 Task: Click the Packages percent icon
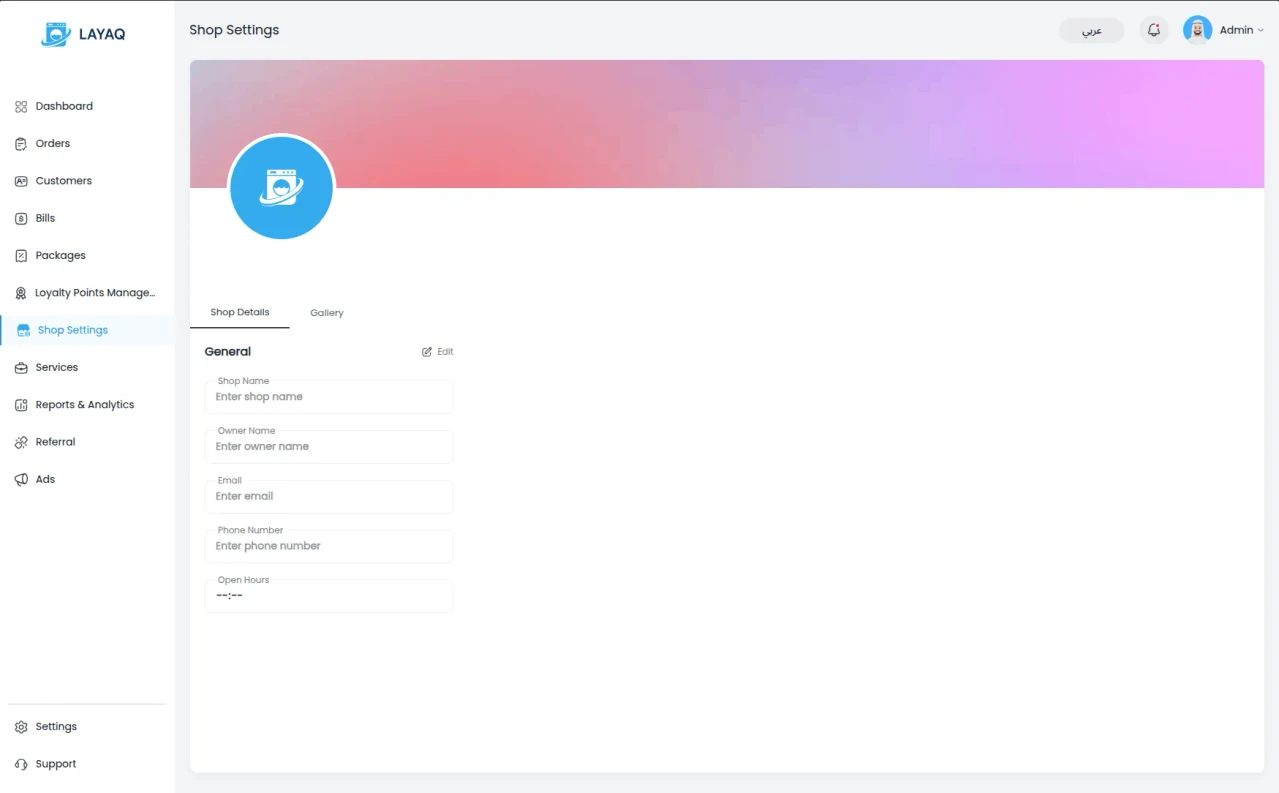21,255
